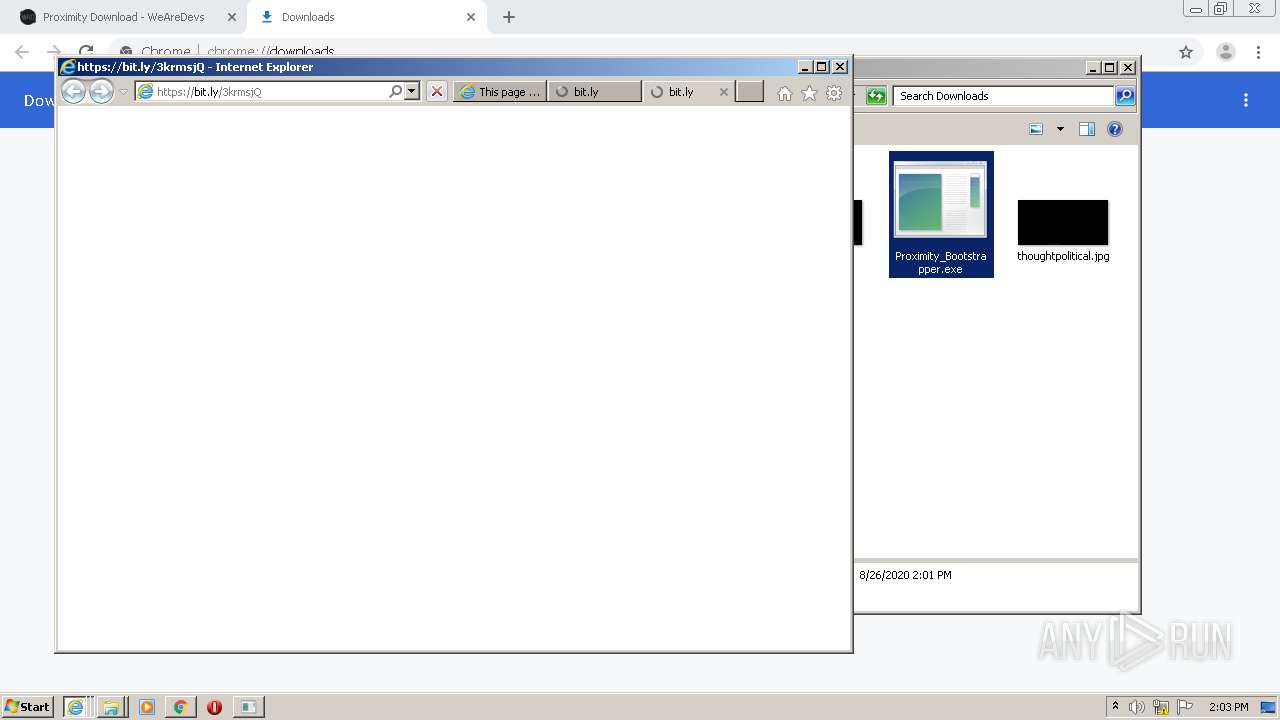This screenshot has width=1280, height=720.
Task: Close the Downloads Chrome tab
Action: point(471,17)
